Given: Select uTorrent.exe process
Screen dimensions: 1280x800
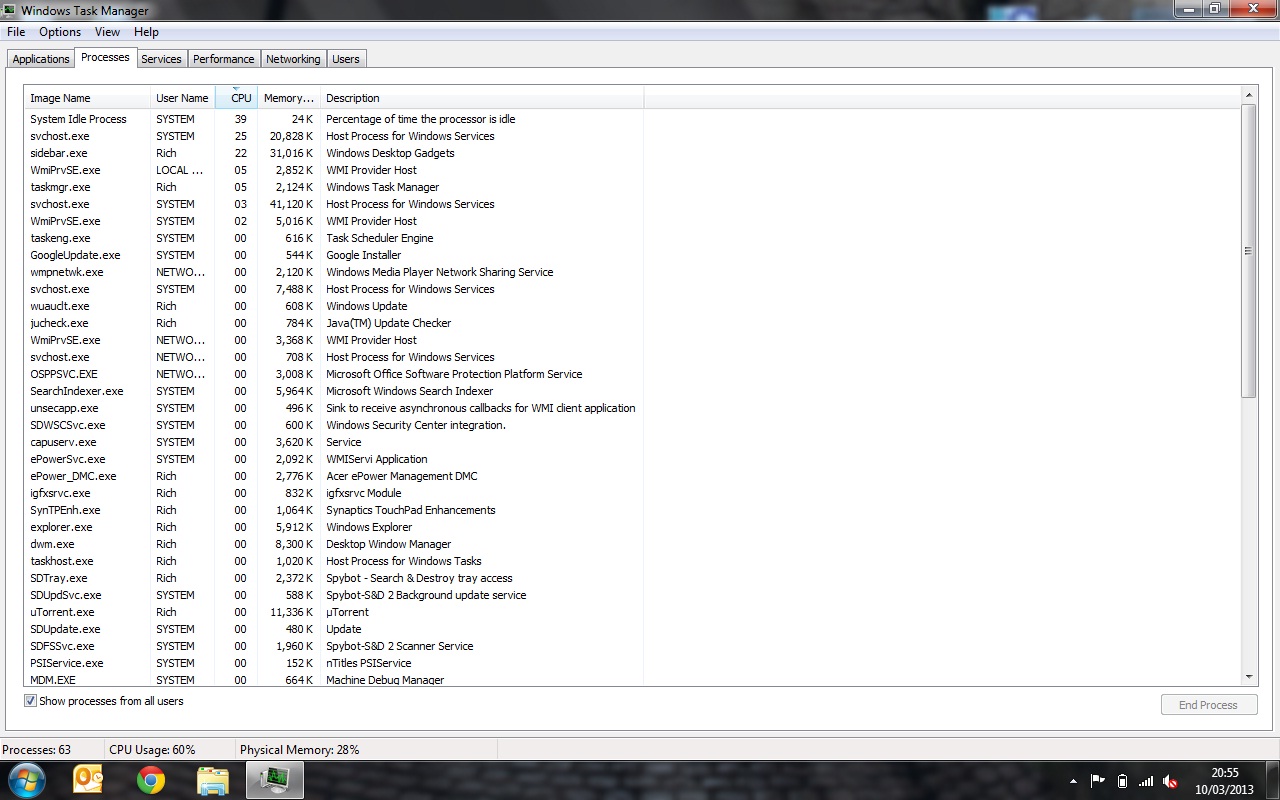Looking at the screenshot, I should (x=334, y=612).
